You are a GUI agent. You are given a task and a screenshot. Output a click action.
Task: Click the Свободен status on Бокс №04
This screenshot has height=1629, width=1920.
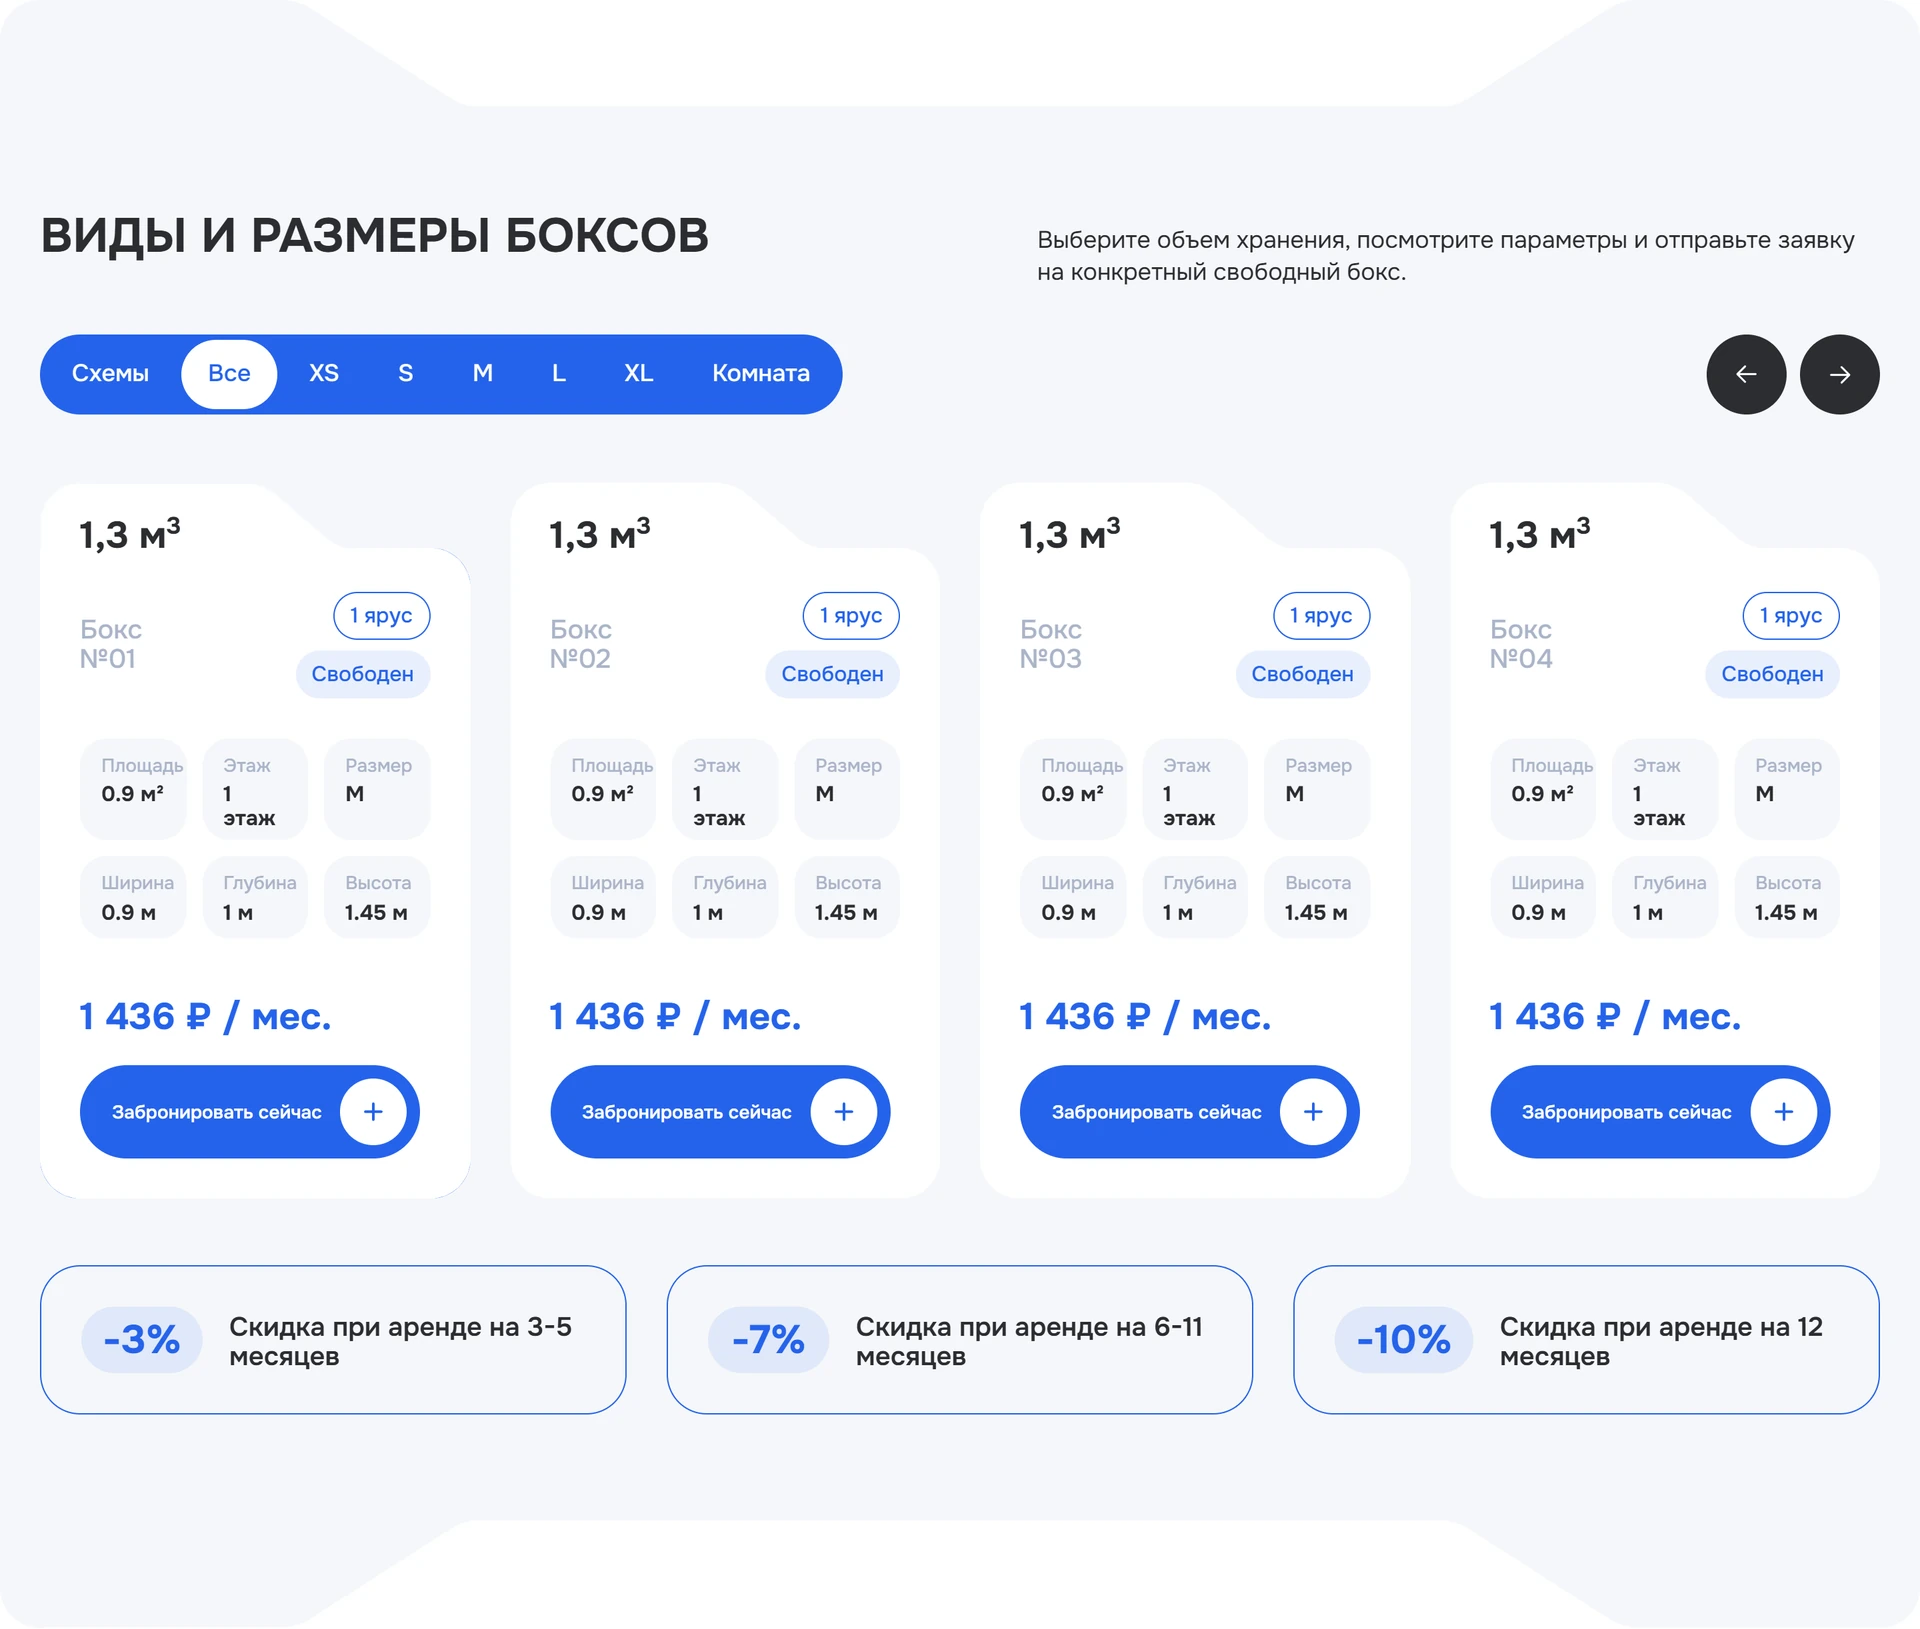pos(1773,674)
